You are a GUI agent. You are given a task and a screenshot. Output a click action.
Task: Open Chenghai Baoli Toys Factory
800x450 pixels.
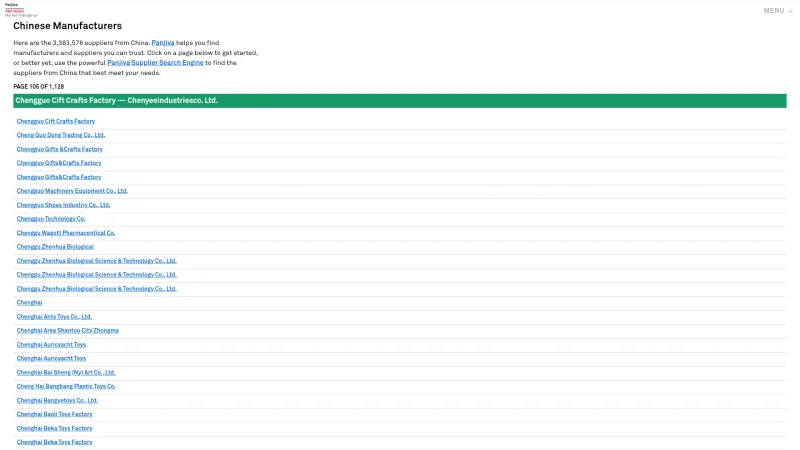55,414
